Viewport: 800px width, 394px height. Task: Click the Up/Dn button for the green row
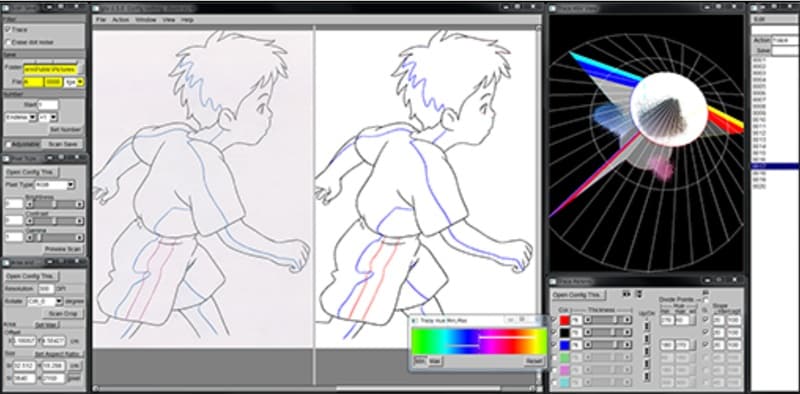[x=647, y=364]
